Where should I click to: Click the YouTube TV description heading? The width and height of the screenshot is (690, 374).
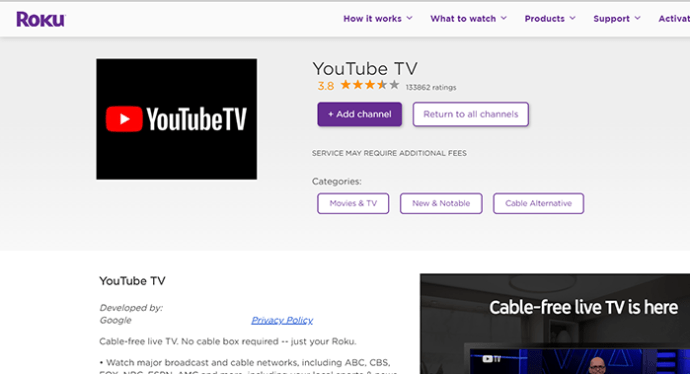point(132,281)
